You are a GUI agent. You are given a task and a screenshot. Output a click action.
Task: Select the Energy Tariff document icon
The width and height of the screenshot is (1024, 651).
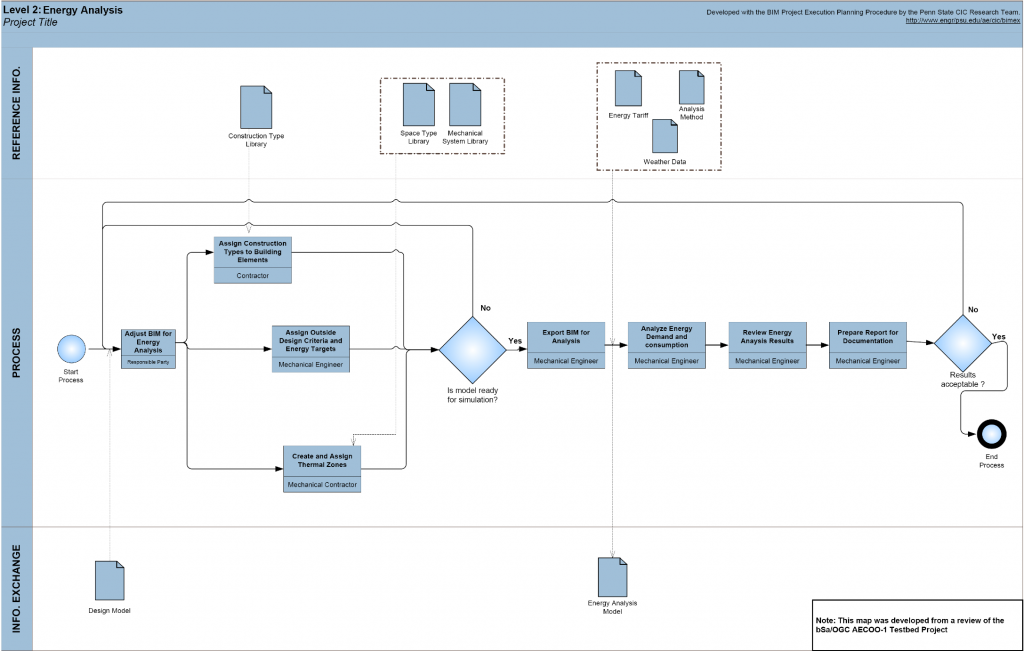coord(628,89)
